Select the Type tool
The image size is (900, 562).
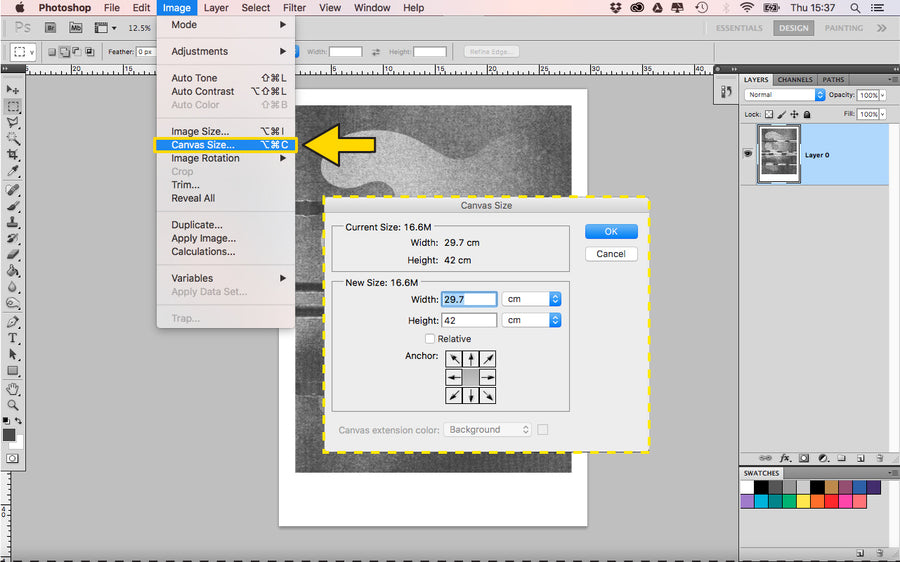[x=13, y=338]
